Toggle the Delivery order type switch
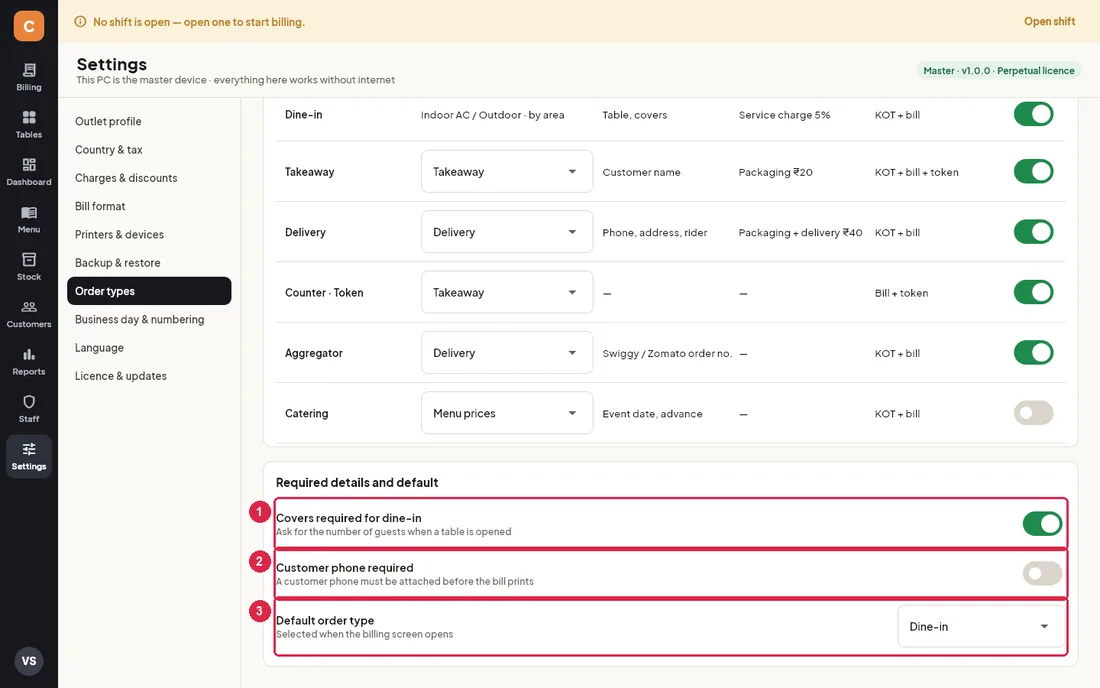The image size is (1100, 688). [x=1033, y=232]
